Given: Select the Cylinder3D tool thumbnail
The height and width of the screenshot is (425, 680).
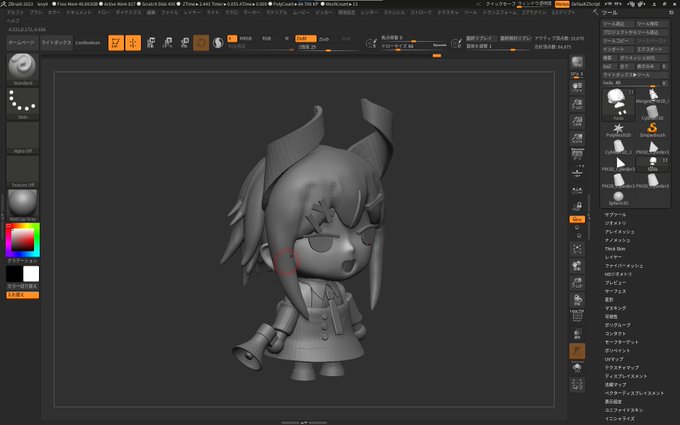Looking at the screenshot, I should coord(652,113).
